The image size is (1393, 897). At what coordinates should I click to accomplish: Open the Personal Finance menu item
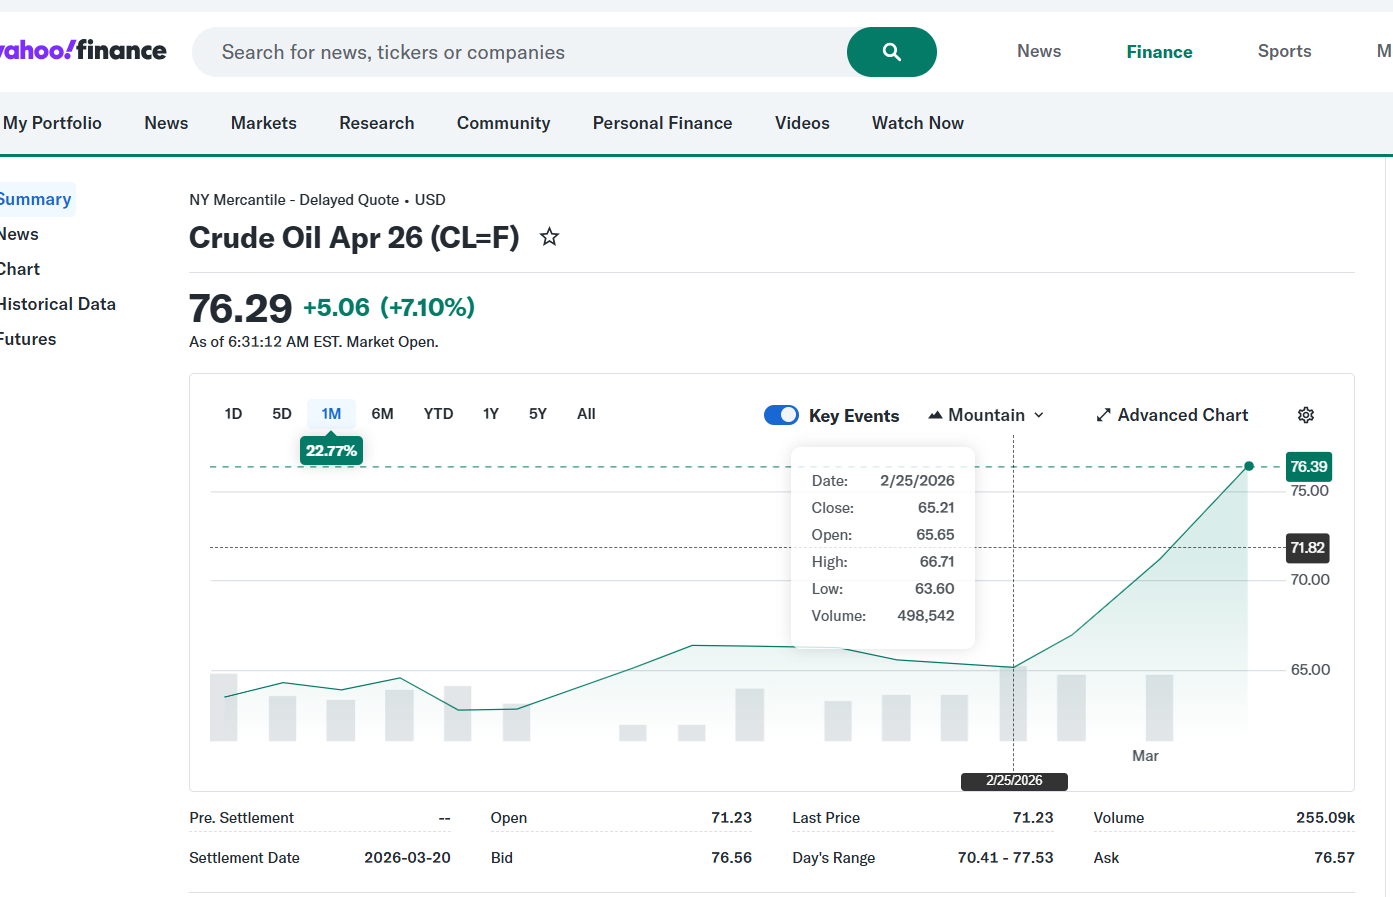click(x=662, y=123)
